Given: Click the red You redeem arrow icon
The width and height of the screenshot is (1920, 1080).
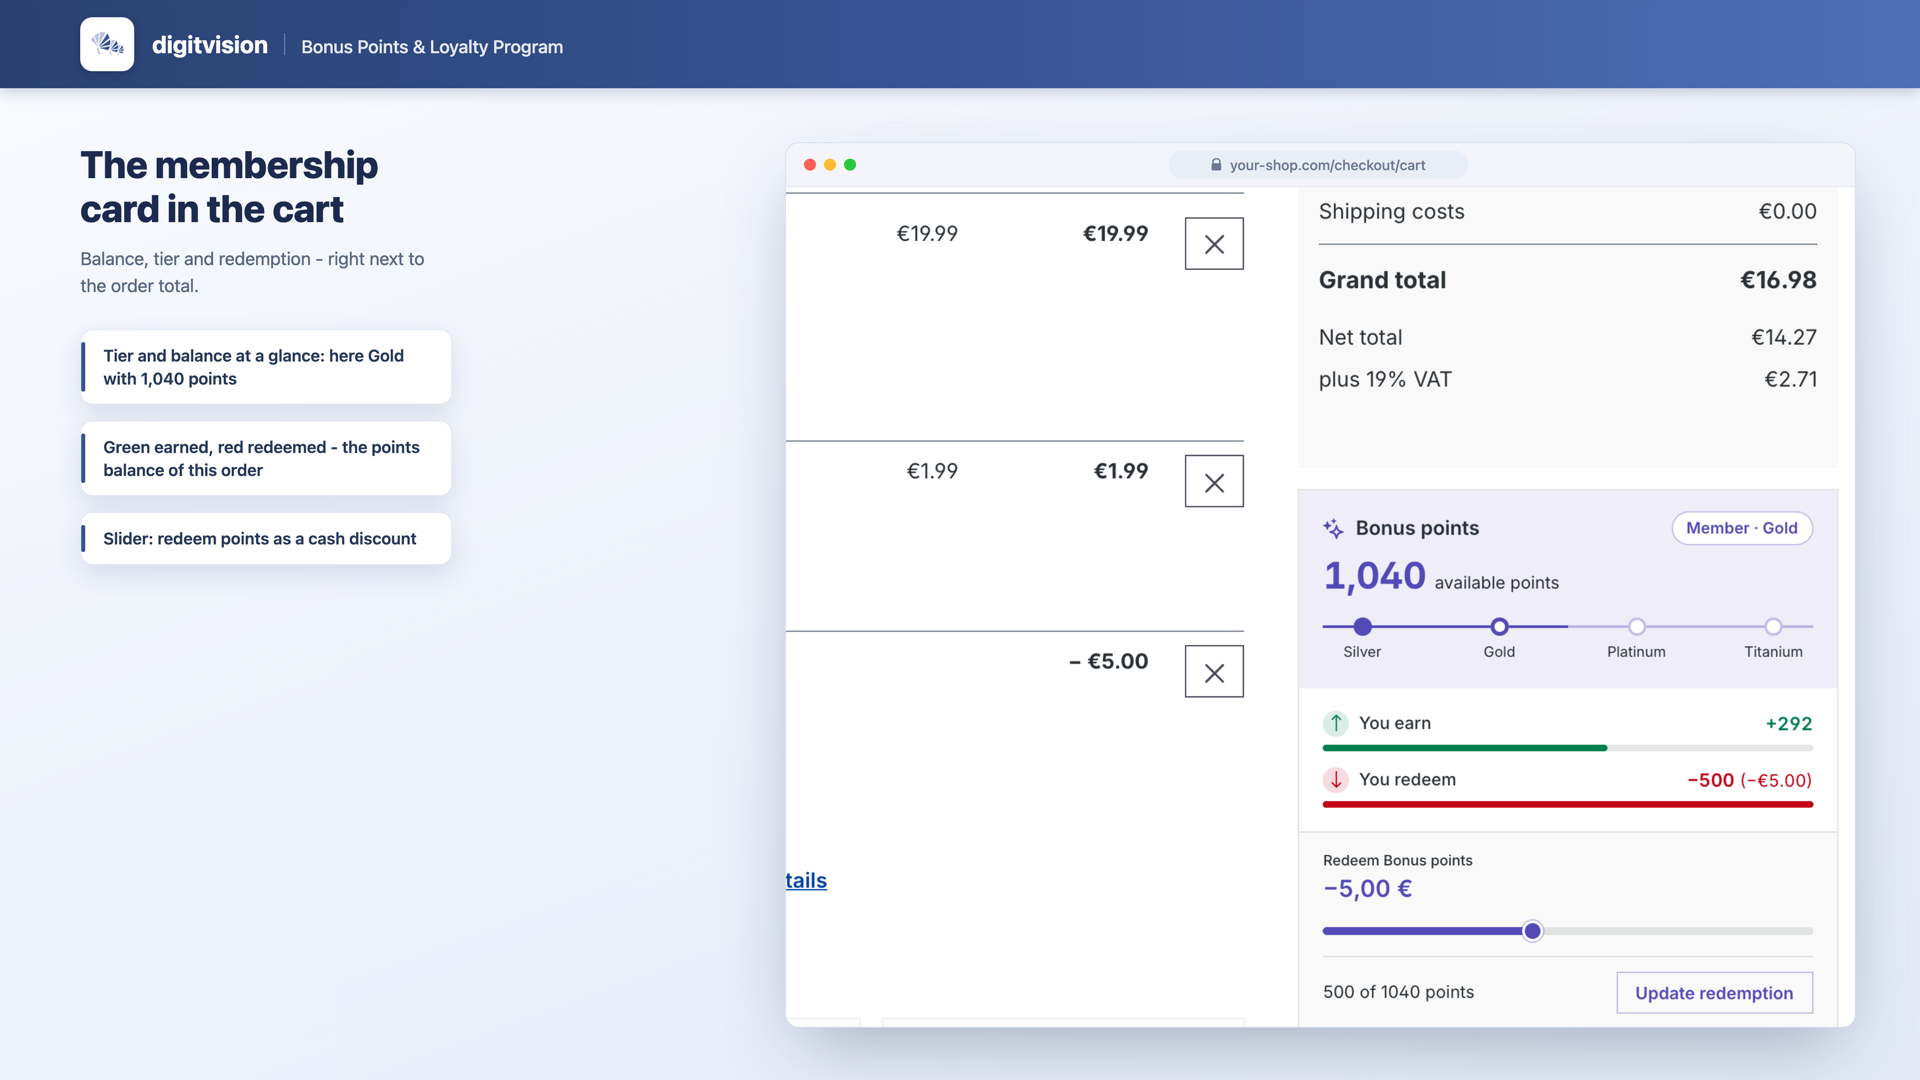Looking at the screenshot, I should tap(1336, 780).
